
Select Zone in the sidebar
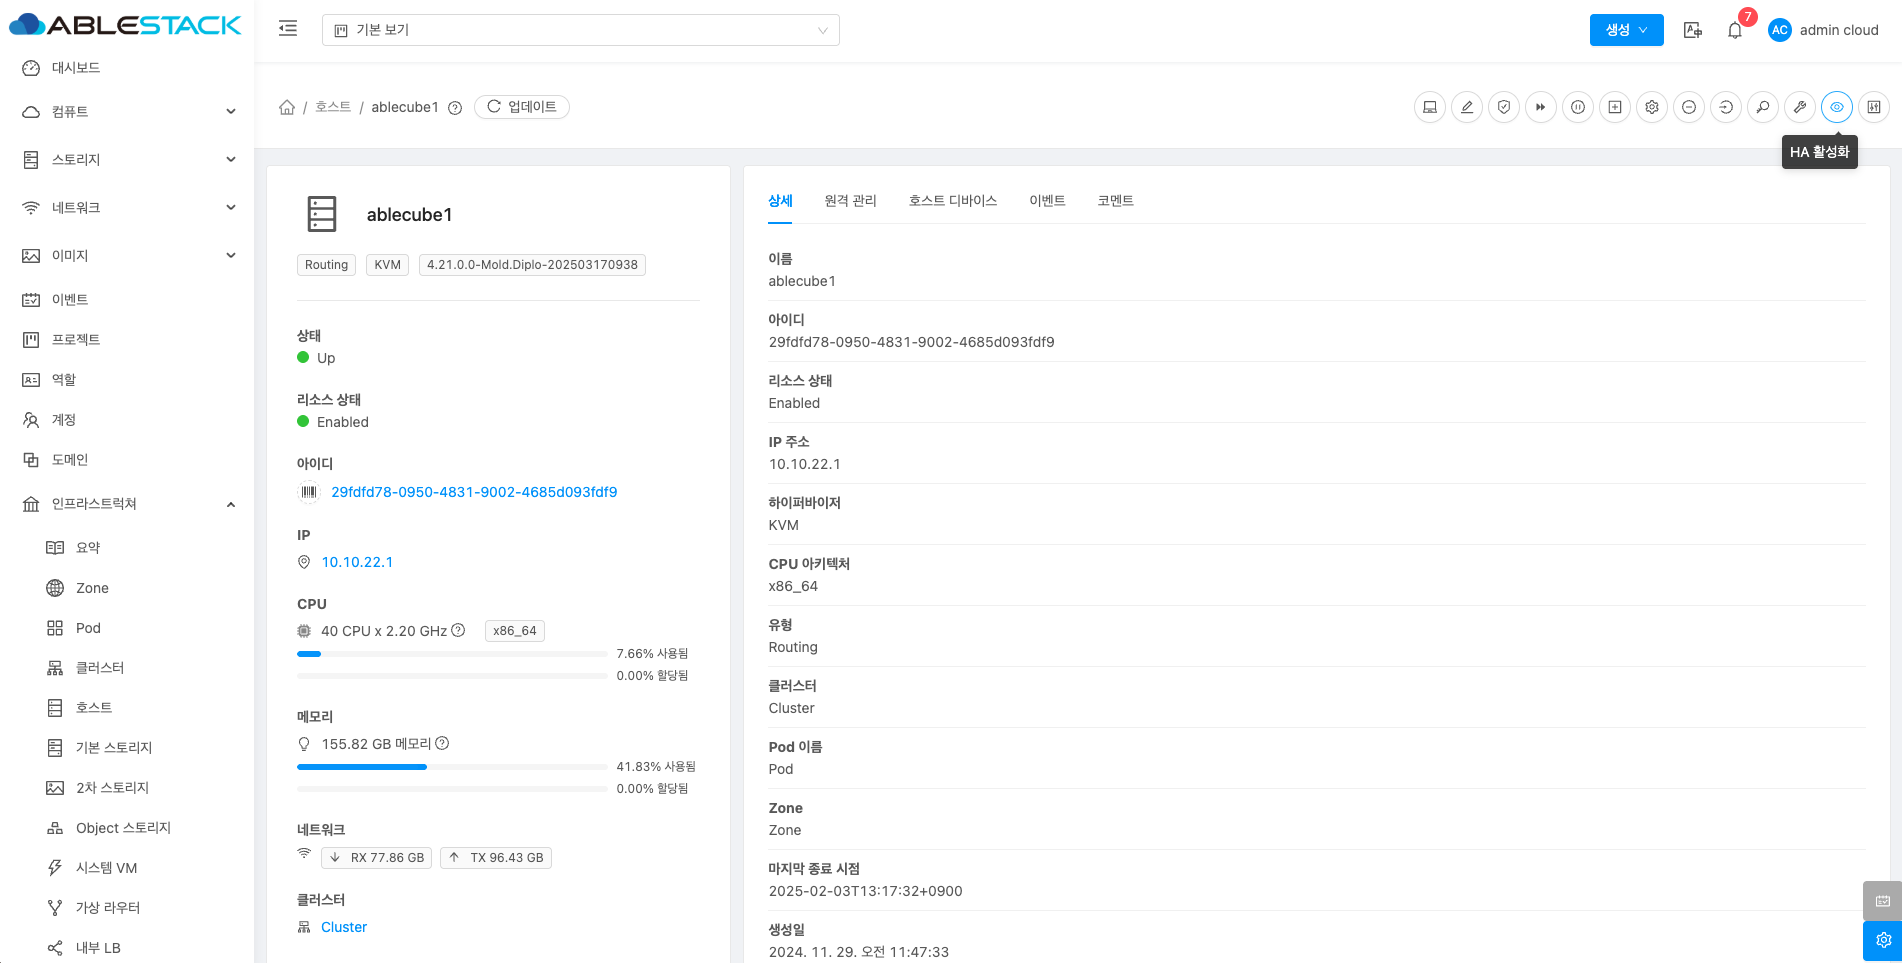click(x=92, y=588)
